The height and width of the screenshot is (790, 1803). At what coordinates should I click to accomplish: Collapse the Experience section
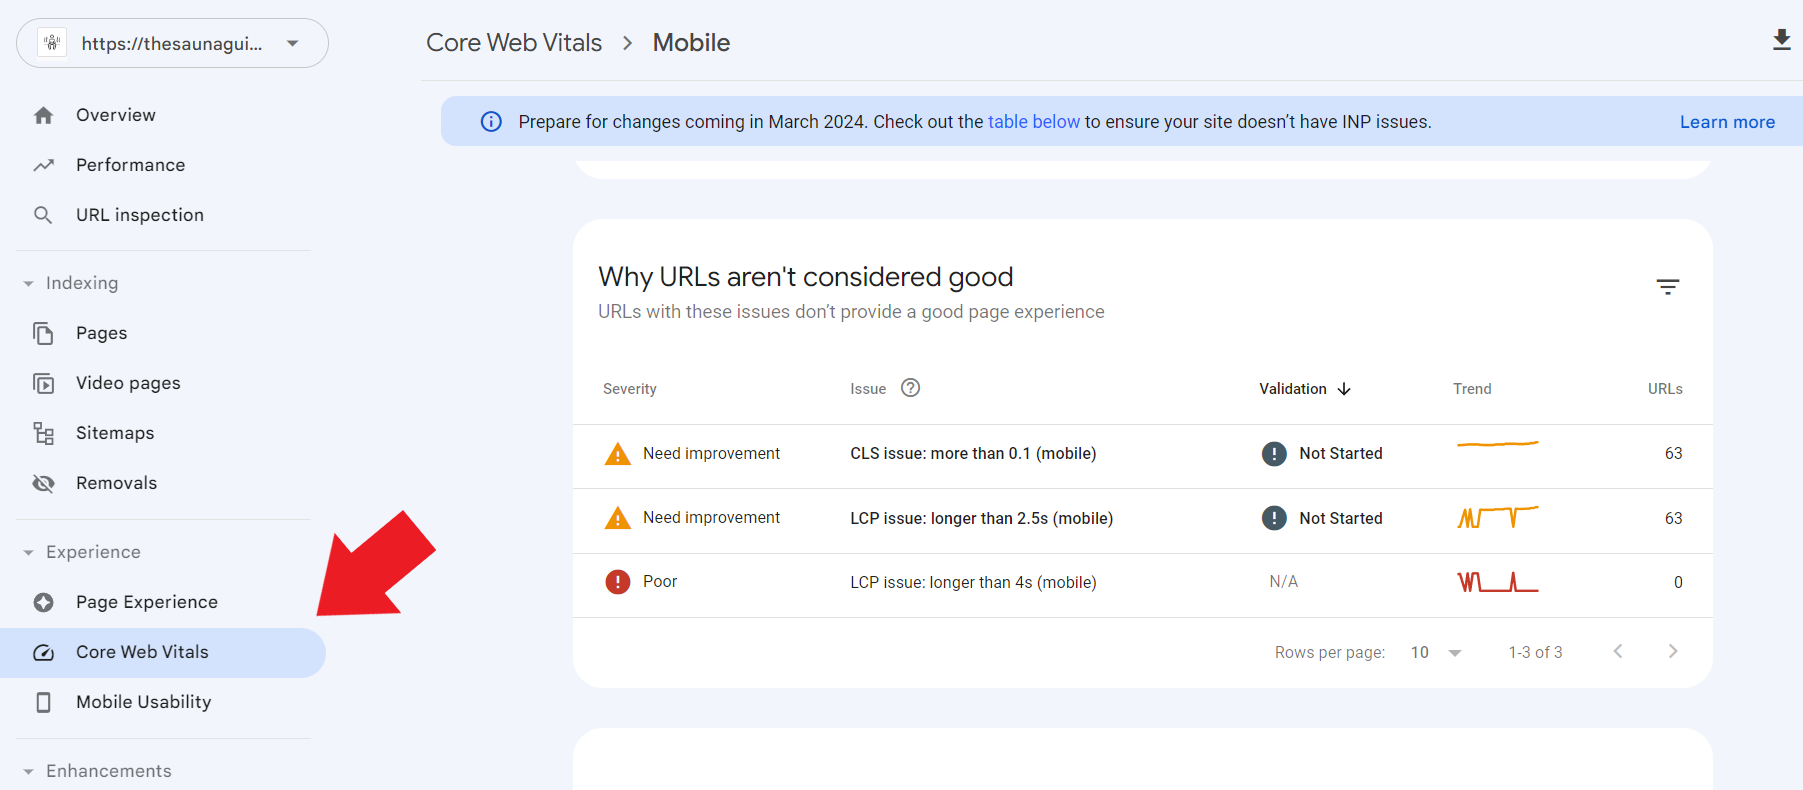pos(29,553)
